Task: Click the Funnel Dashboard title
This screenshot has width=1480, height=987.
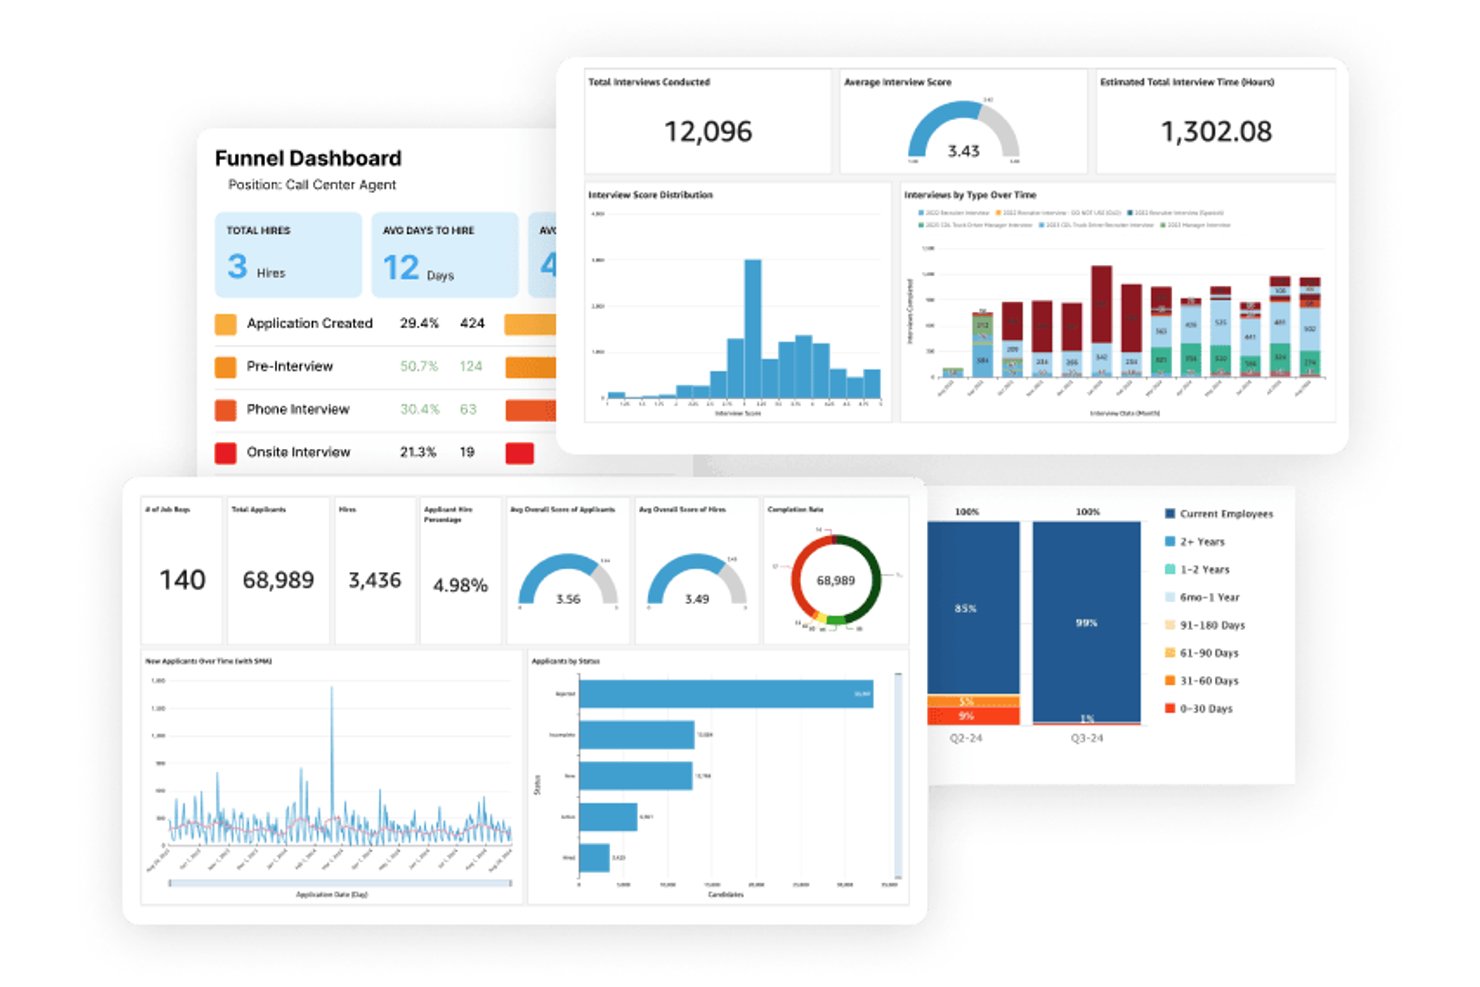Action: pos(308,159)
